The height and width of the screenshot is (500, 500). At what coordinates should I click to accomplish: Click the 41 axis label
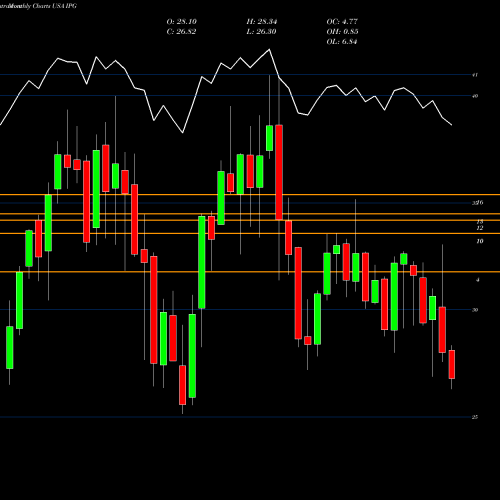tap(475, 75)
